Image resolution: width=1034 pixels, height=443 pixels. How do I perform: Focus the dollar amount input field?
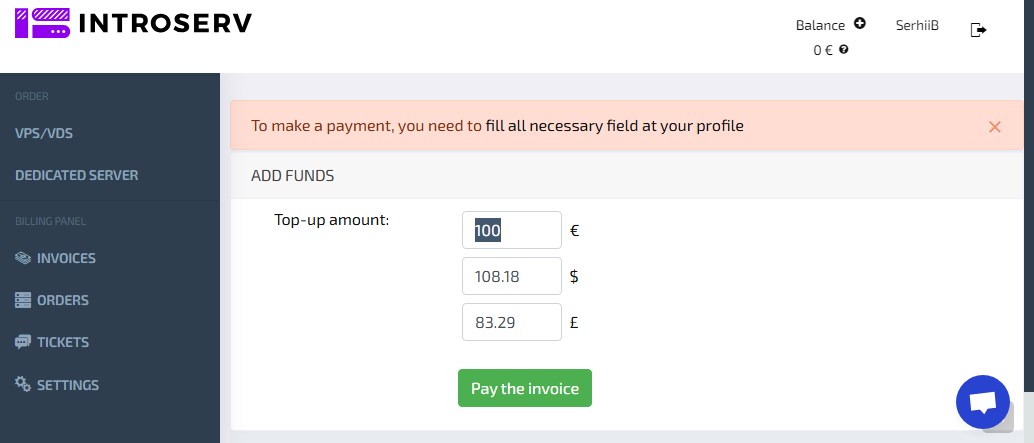(511, 276)
